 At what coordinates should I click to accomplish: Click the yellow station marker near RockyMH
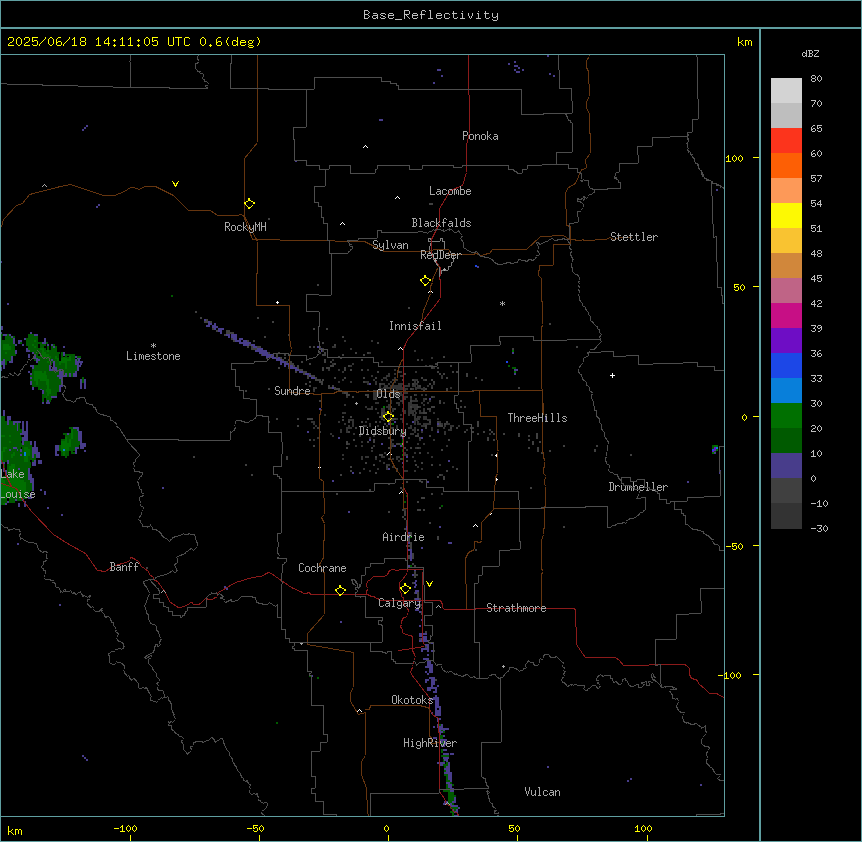(x=249, y=204)
